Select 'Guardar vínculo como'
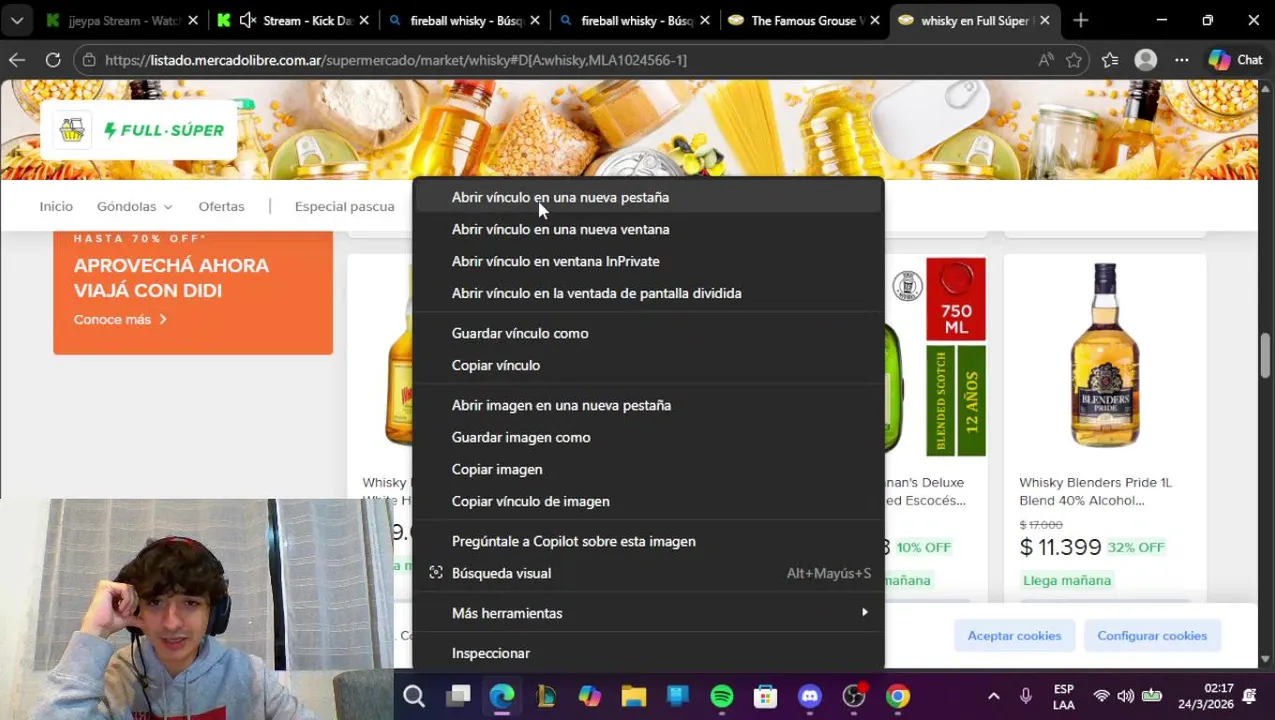The image size is (1275, 720). tap(648, 333)
